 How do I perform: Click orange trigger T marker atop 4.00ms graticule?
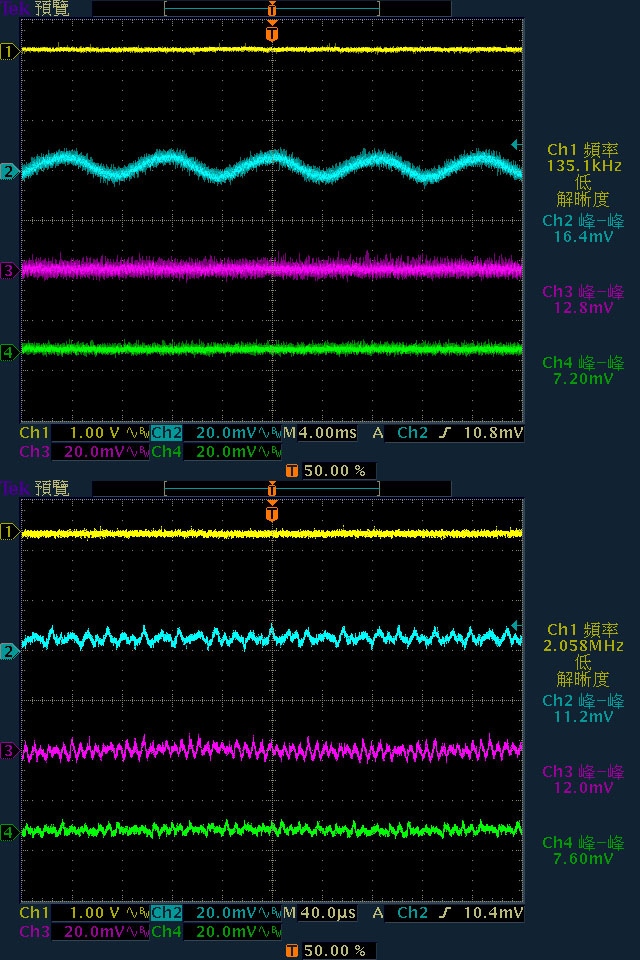click(x=272, y=32)
